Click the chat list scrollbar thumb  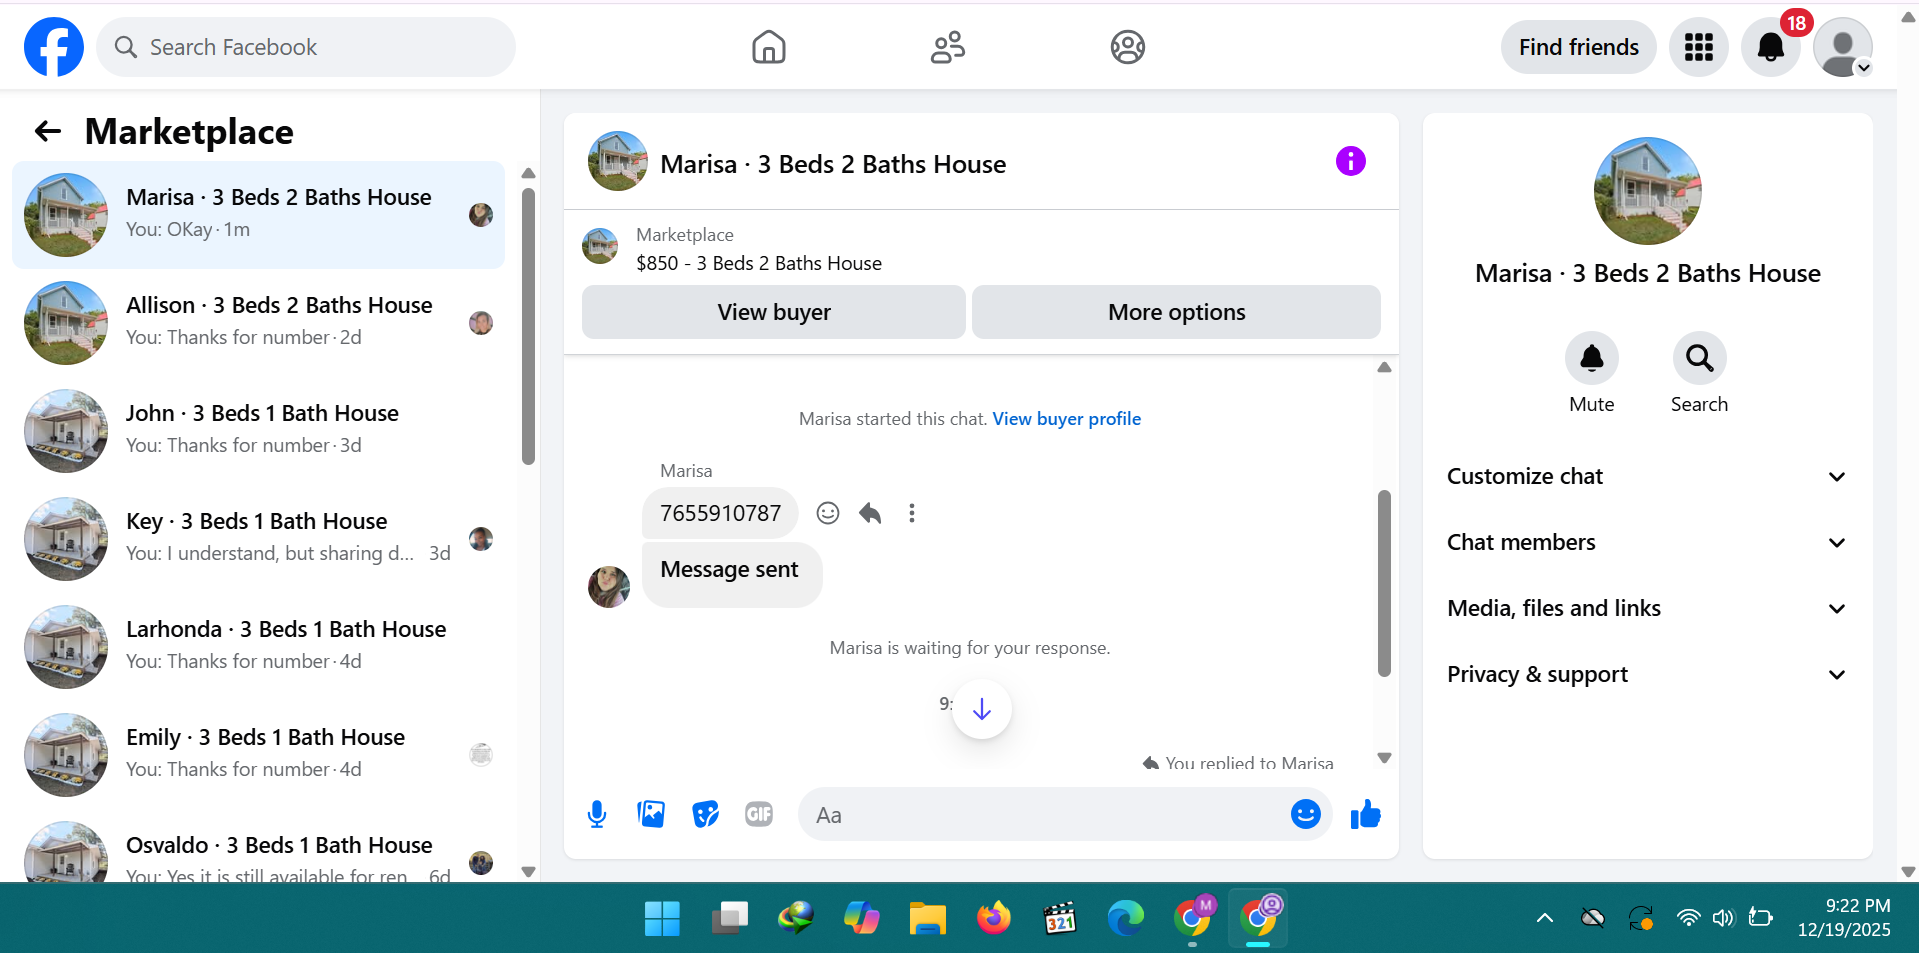tap(528, 326)
